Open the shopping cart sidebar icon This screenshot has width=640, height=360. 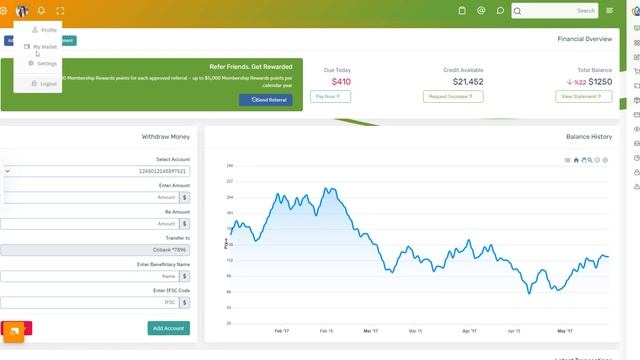click(636, 71)
